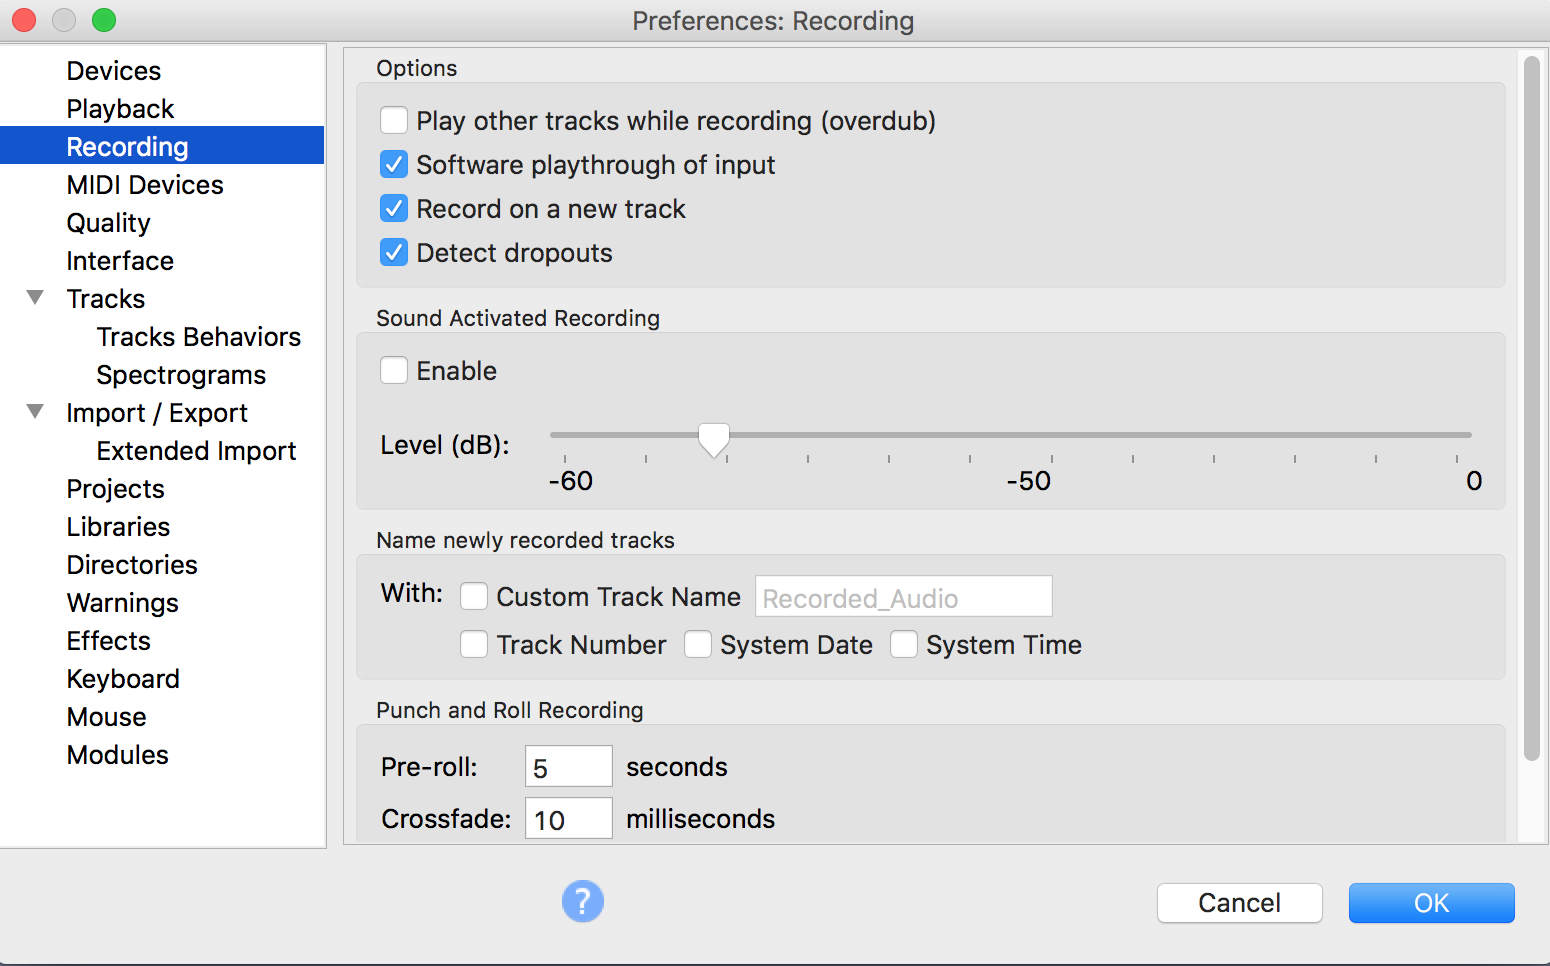Disable Software playthrough of input
Screen dimensions: 1550x966
394,165
